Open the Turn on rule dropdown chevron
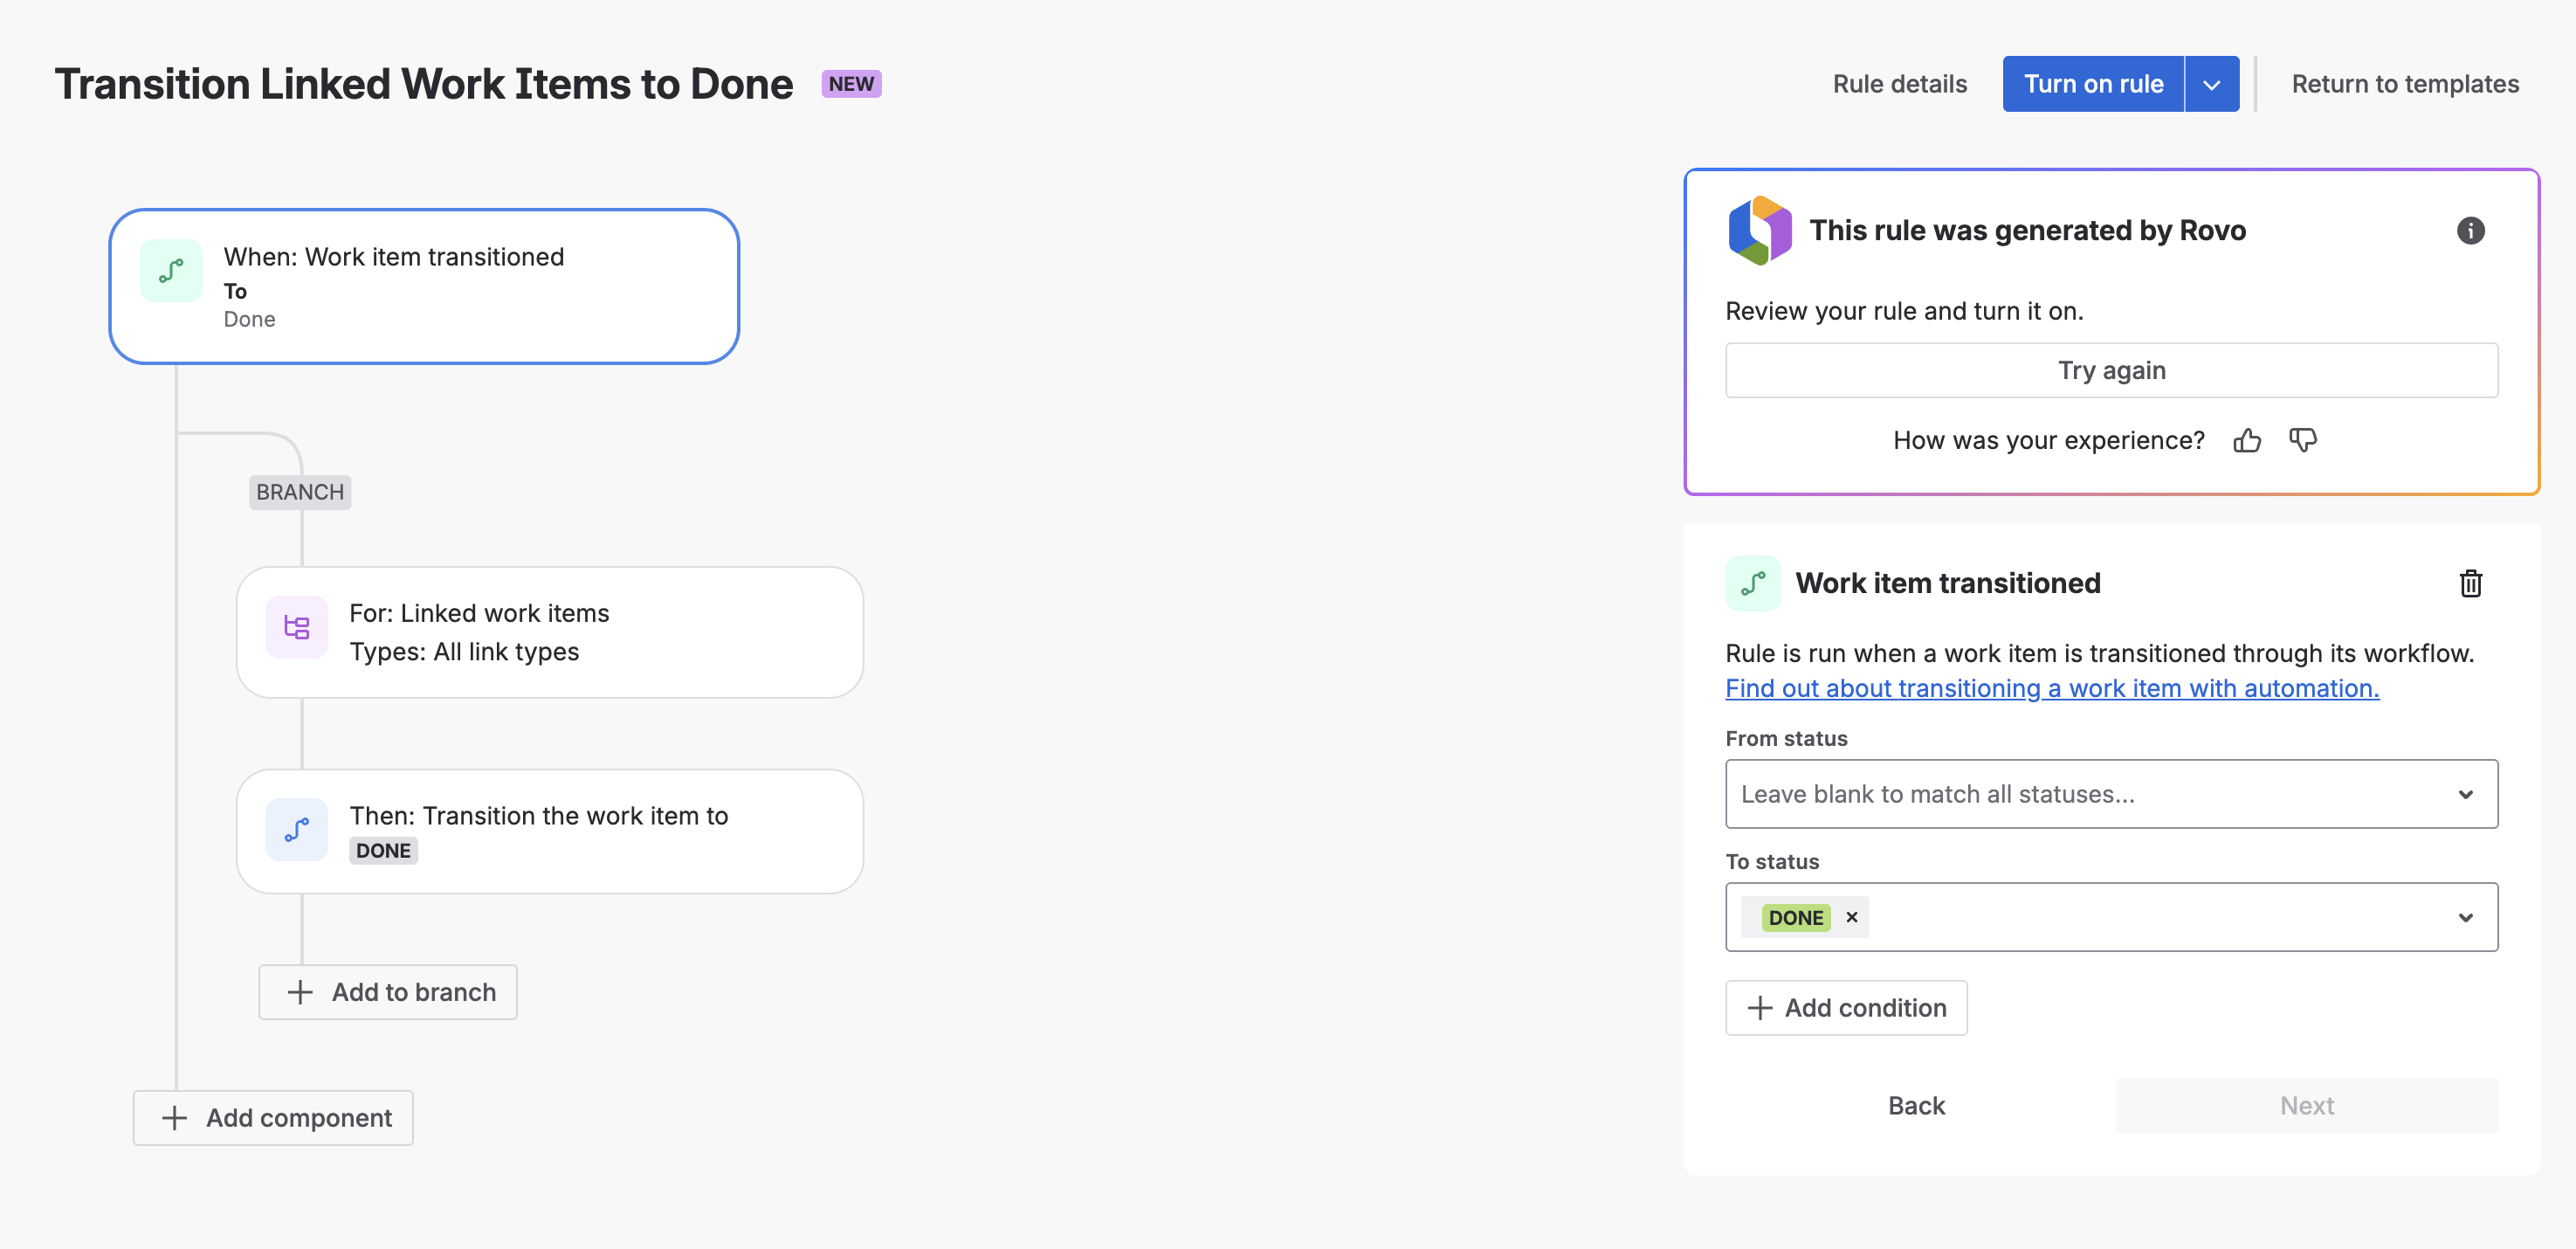The width and height of the screenshot is (2576, 1249). pos(2212,84)
